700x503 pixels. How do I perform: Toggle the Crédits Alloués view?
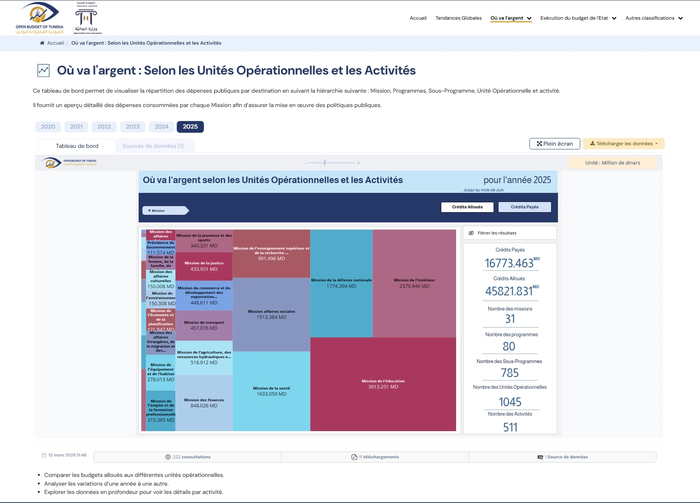coord(467,207)
